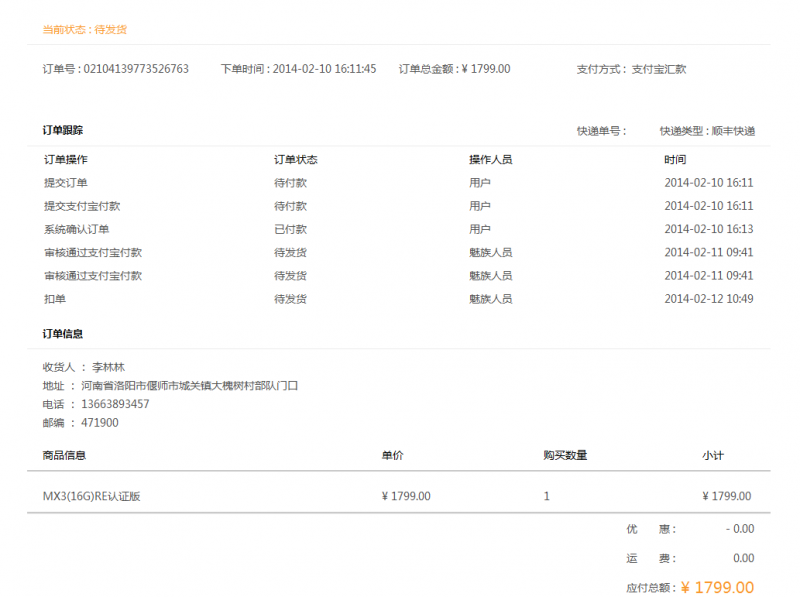Viewport: 800px width, 597px height.
Task: Click the 订单信息 section heading
Action: tap(63, 334)
